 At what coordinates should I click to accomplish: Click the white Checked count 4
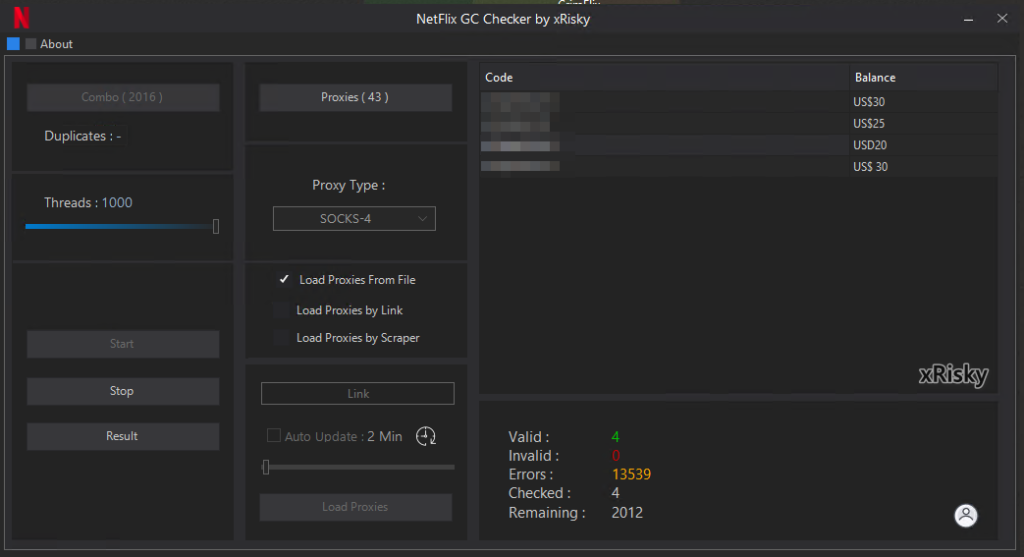(615, 493)
